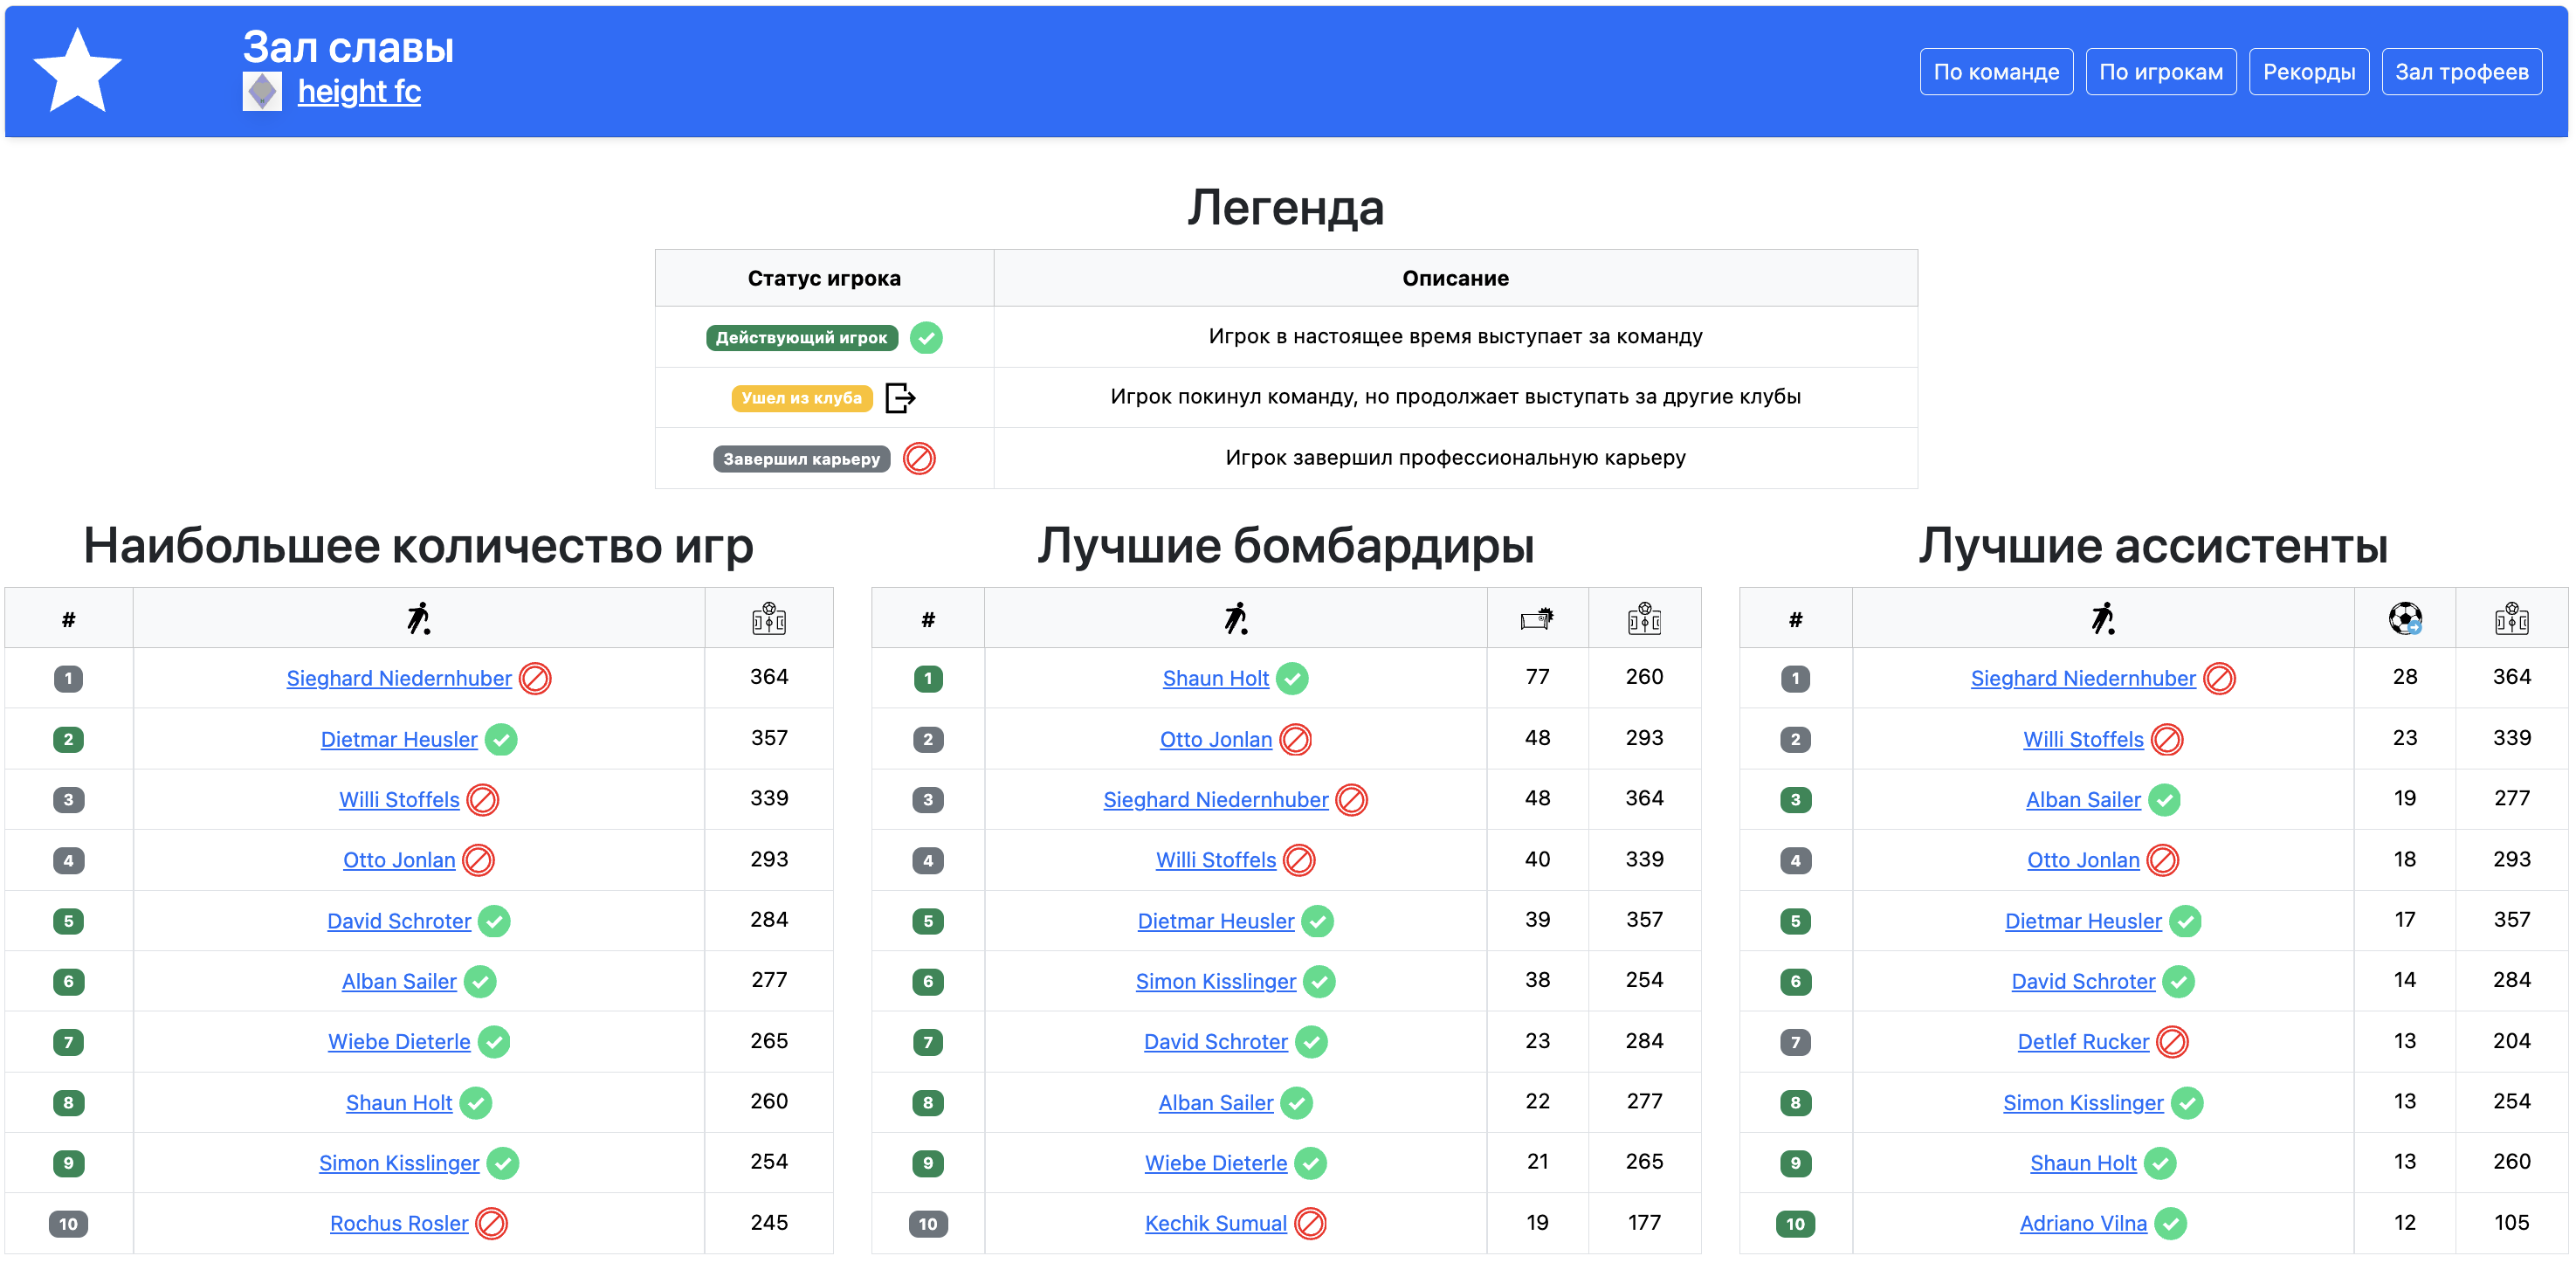Click the pitch icon in most games table header
Screen dimensions: 2576x1263
tap(768, 619)
